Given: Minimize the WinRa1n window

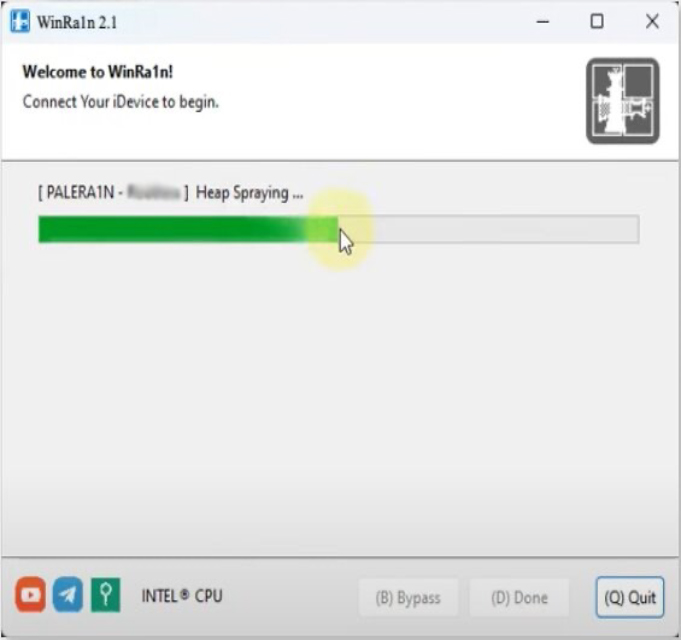Looking at the screenshot, I should [x=543, y=21].
